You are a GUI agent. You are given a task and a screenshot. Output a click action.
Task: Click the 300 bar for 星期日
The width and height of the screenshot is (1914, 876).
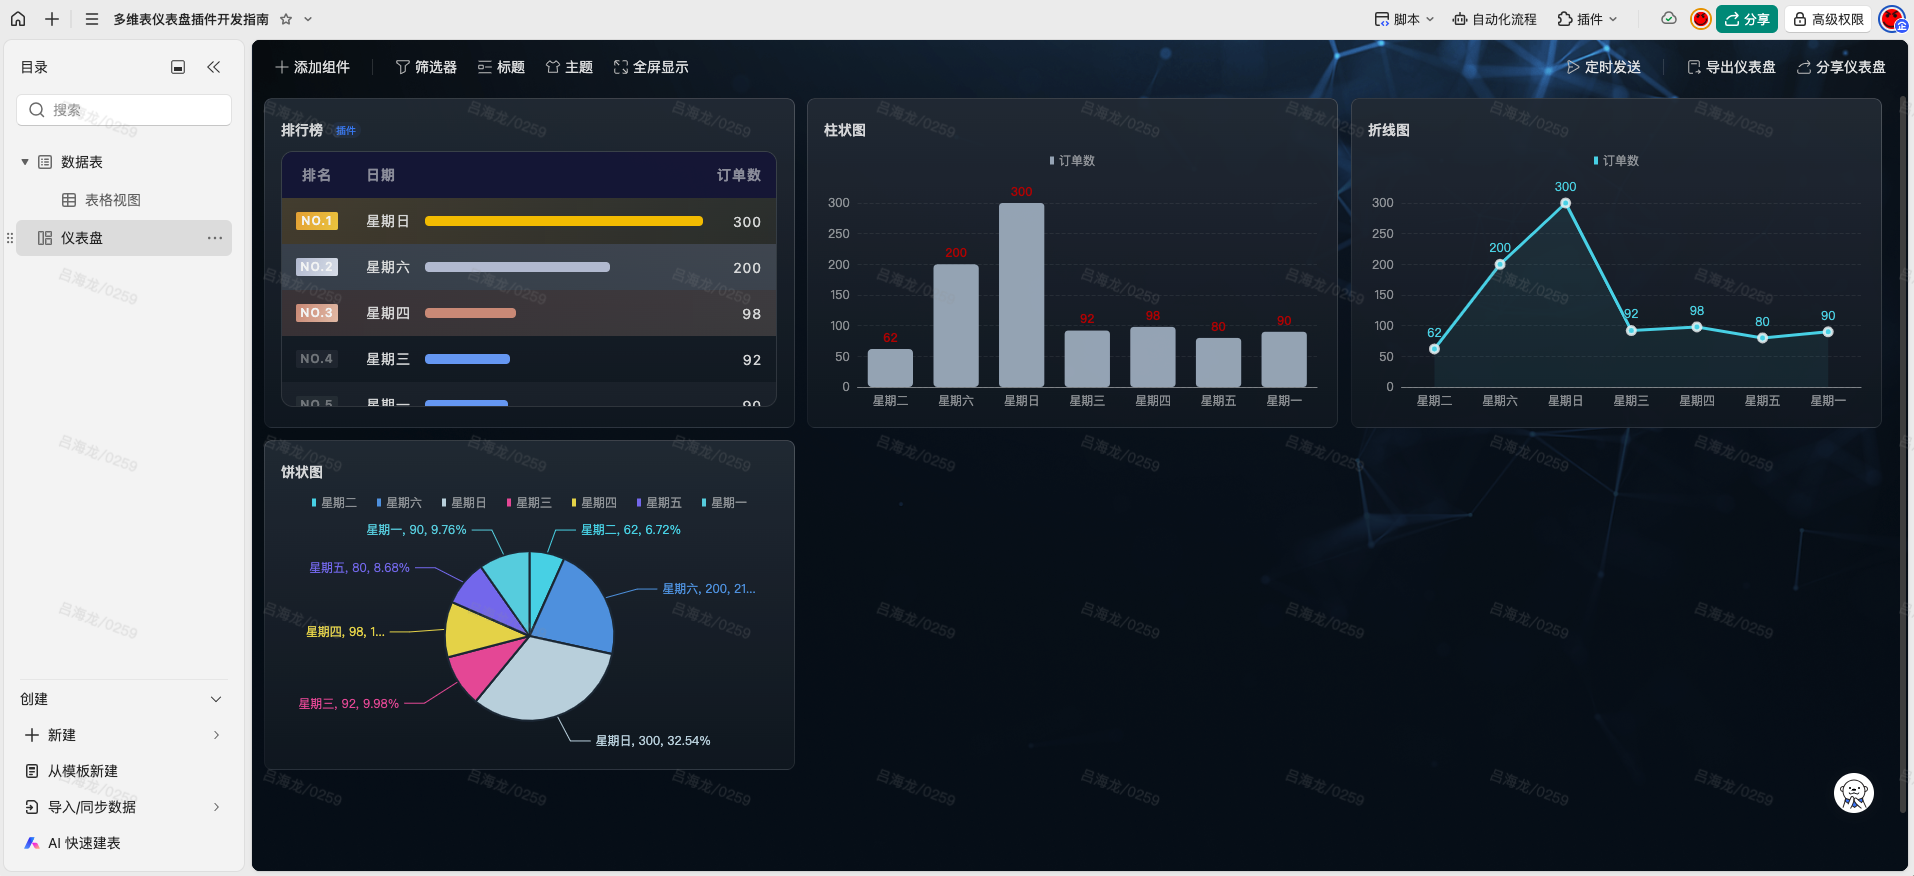click(1021, 295)
